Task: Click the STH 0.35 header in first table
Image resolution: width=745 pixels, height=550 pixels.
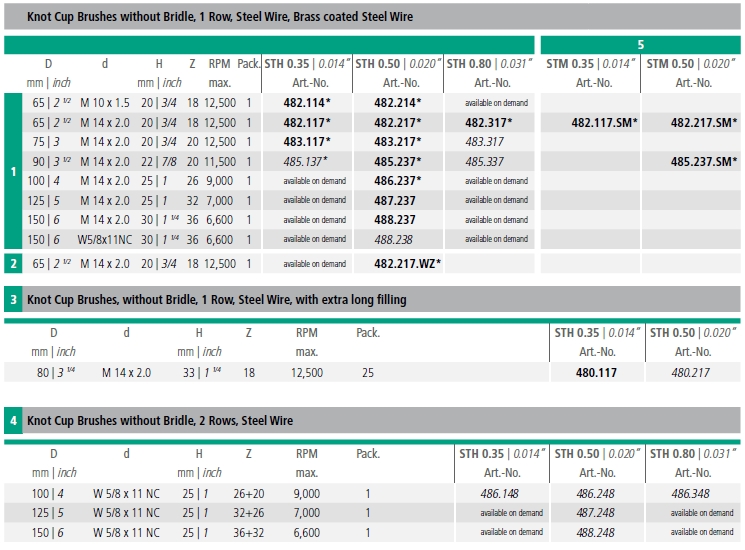Action: 307,64
